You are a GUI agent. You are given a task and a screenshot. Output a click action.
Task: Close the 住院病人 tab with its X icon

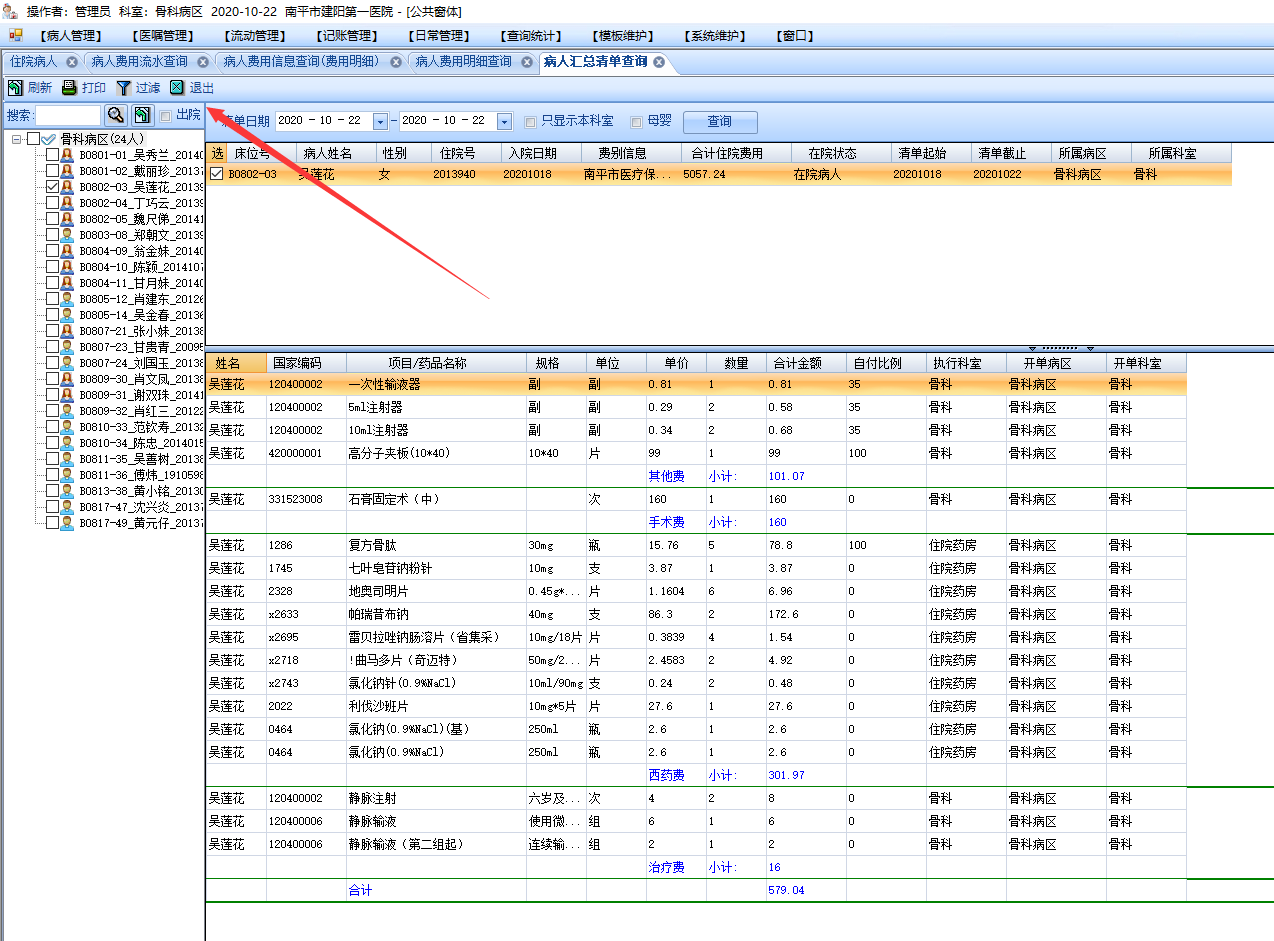[70, 62]
